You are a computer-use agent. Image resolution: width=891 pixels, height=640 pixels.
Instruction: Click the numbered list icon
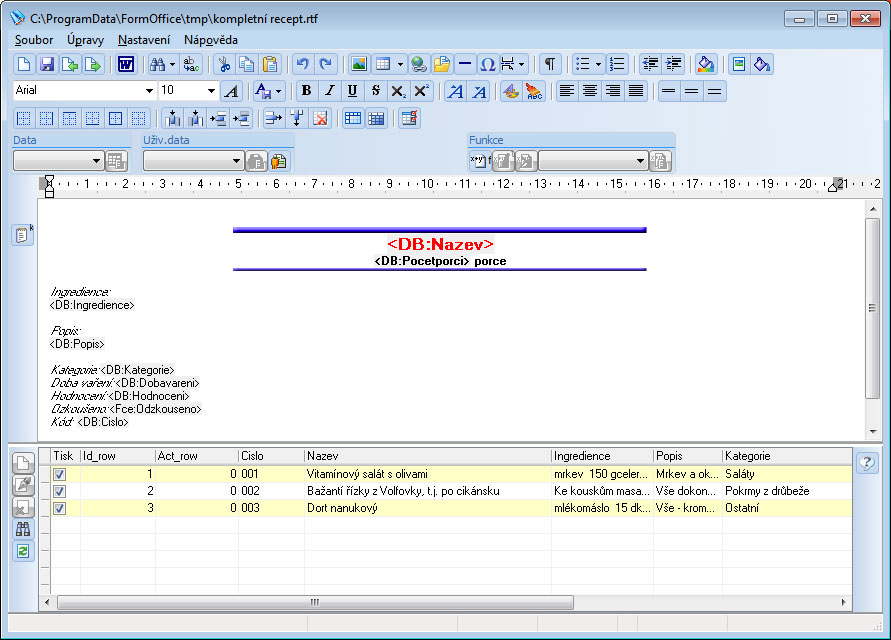pos(617,64)
